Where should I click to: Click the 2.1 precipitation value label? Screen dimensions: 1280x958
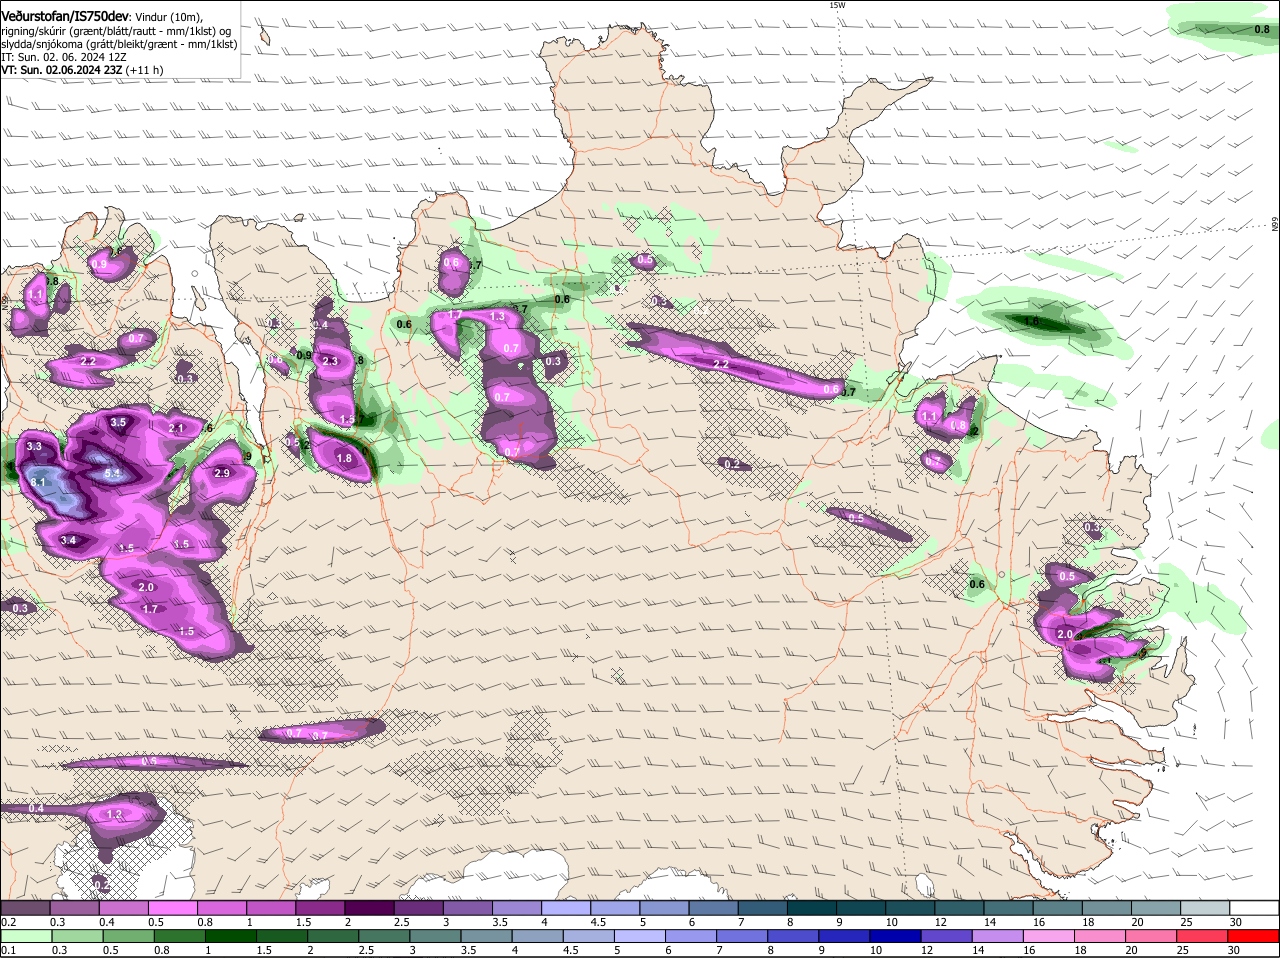pos(177,428)
